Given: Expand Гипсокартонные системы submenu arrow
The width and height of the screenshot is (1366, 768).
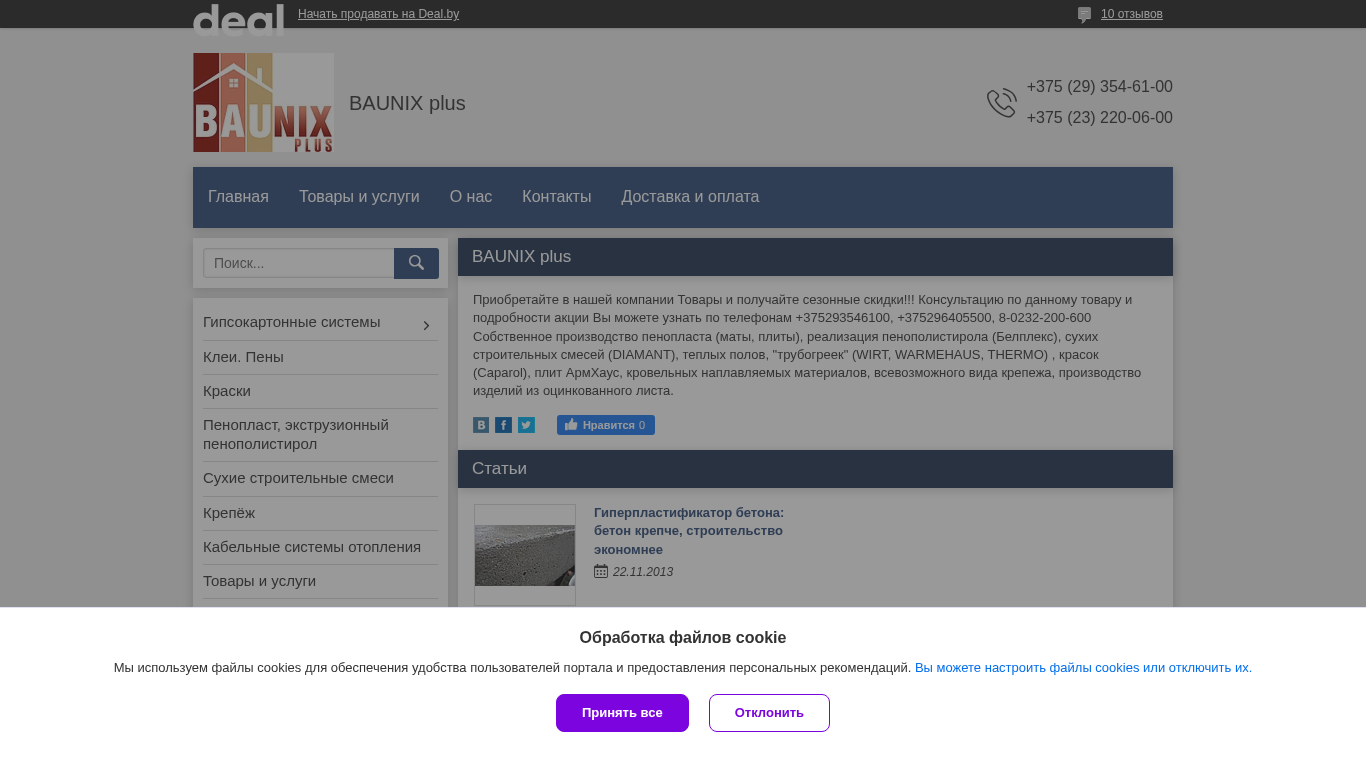Looking at the screenshot, I should 427,325.
